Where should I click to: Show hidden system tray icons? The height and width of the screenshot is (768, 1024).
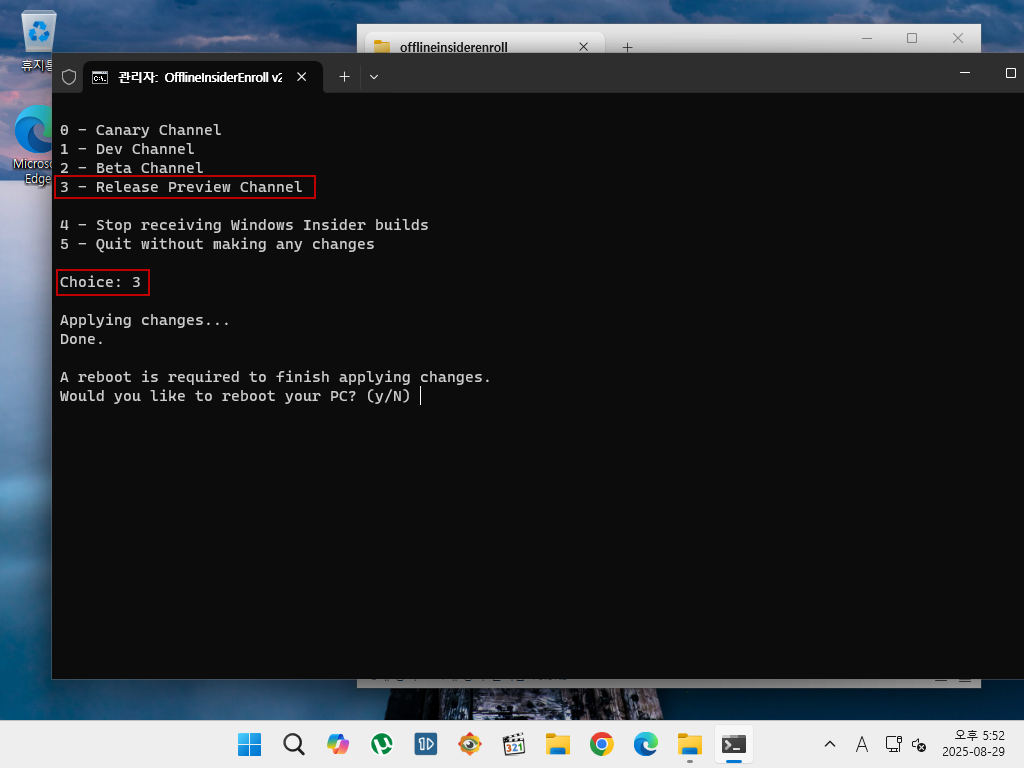[830, 744]
